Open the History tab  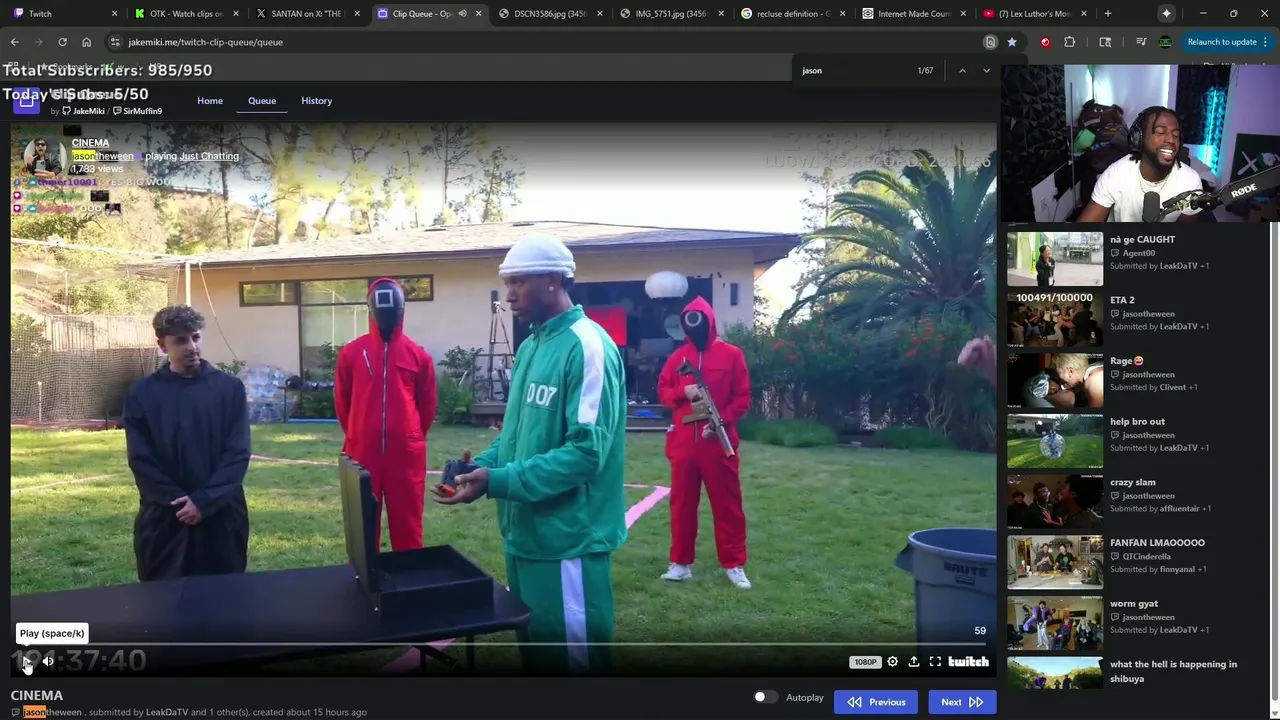point(317,101)
